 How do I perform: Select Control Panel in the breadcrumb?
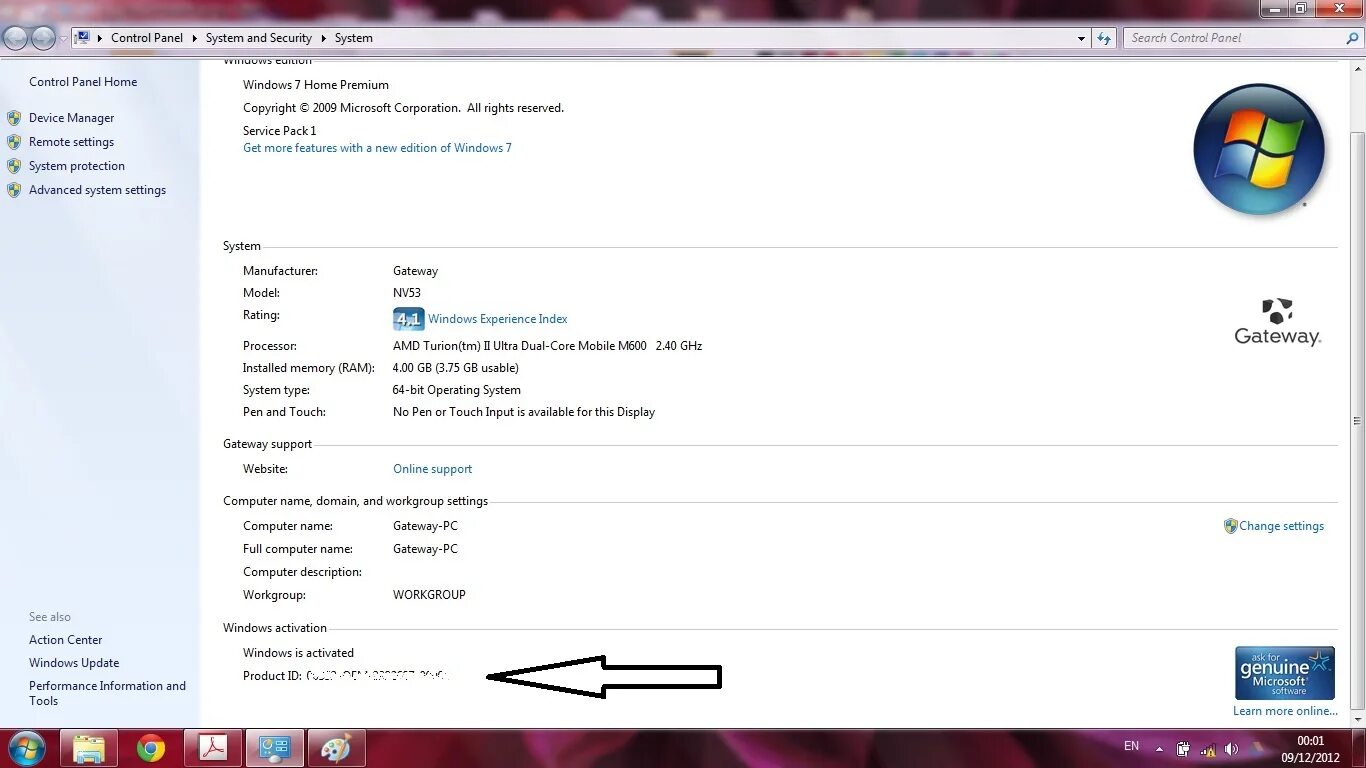[x=147, y=38]
